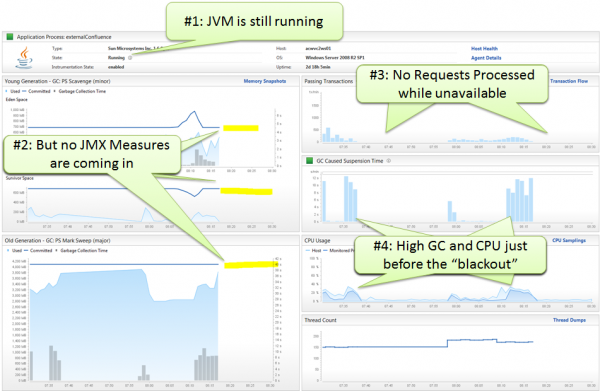Open the Host Health link
The width and height of the screenshot is (600, 391).
484,49
